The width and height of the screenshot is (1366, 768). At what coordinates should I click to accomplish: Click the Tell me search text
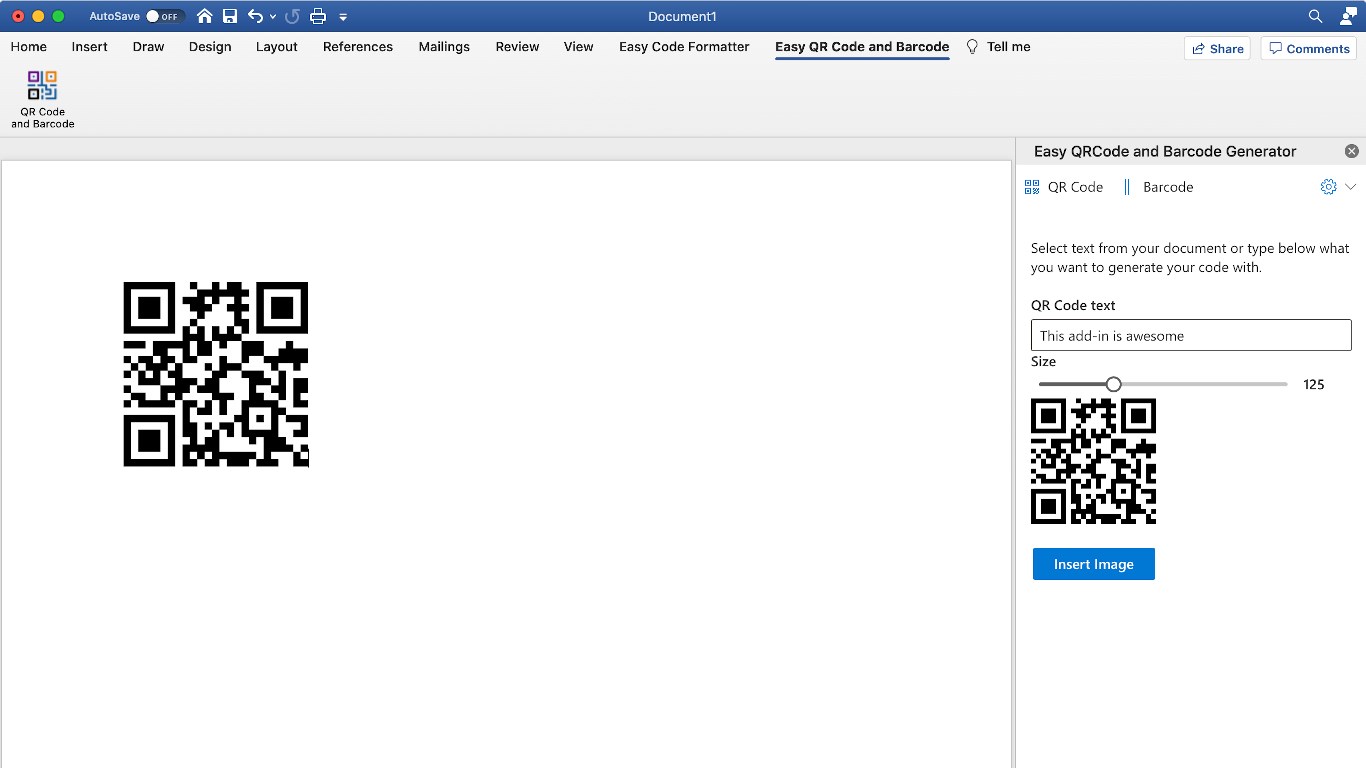[x=1008, y=47]
